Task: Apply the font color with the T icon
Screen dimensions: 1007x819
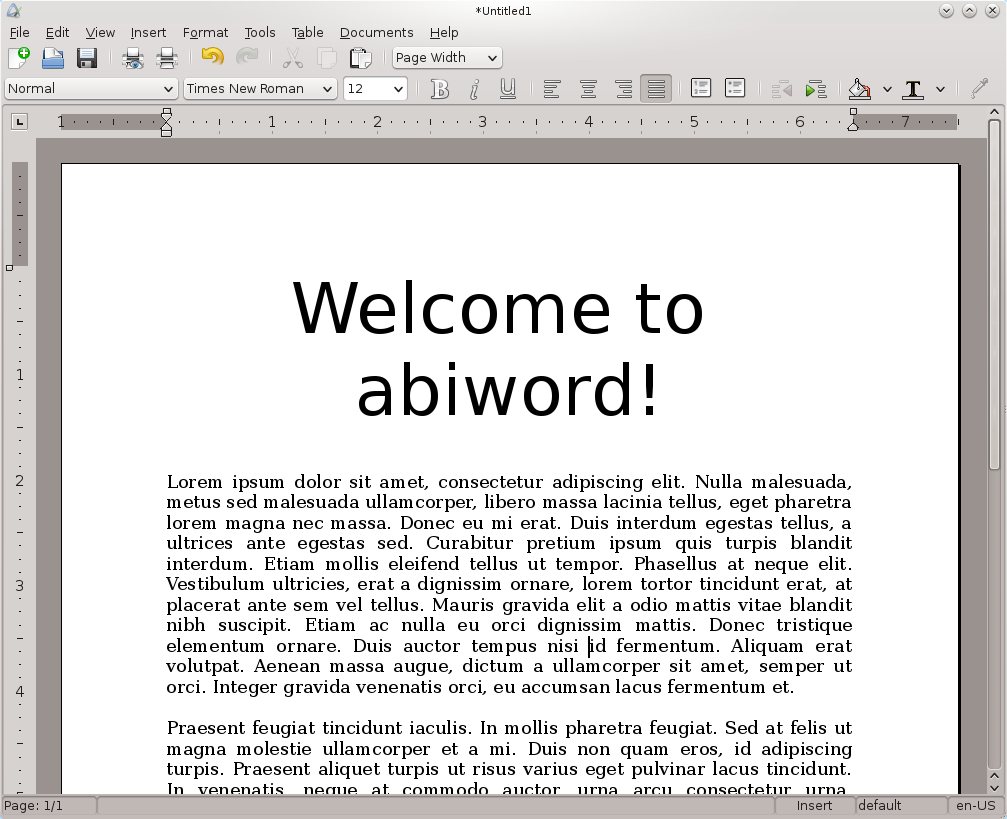Action: (913, 89)
